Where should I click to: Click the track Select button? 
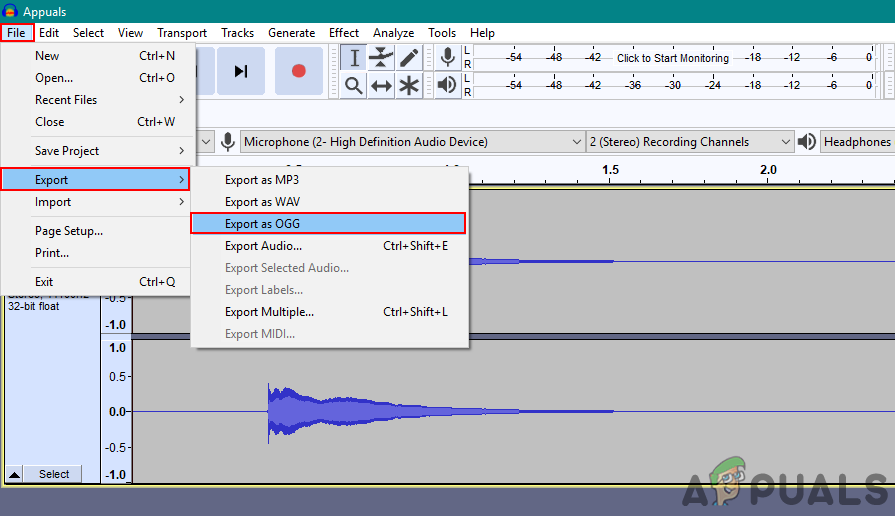[x=54, y=474]
